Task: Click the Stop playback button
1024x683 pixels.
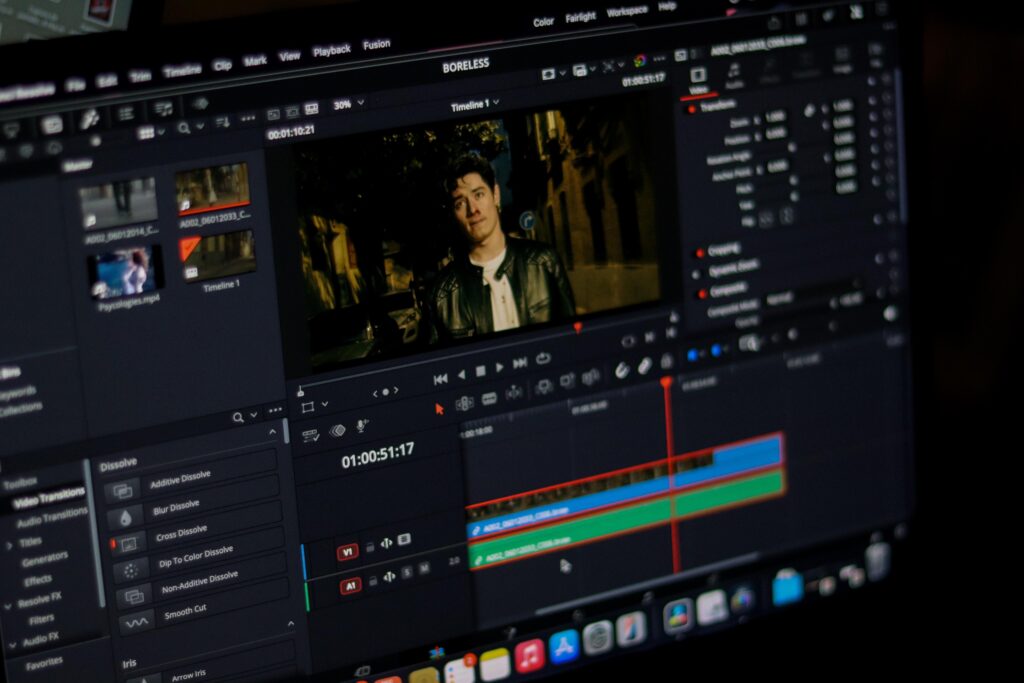Action: click(x=480, y=370)
